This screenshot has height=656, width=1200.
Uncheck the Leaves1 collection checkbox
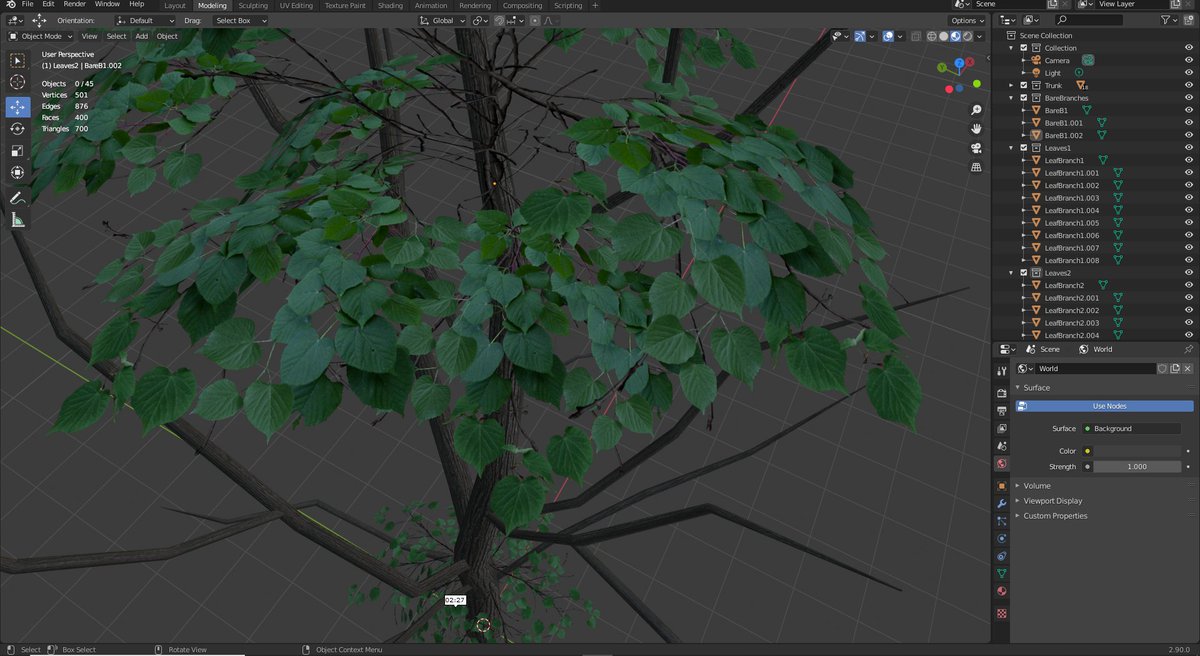coord(1023,148)
